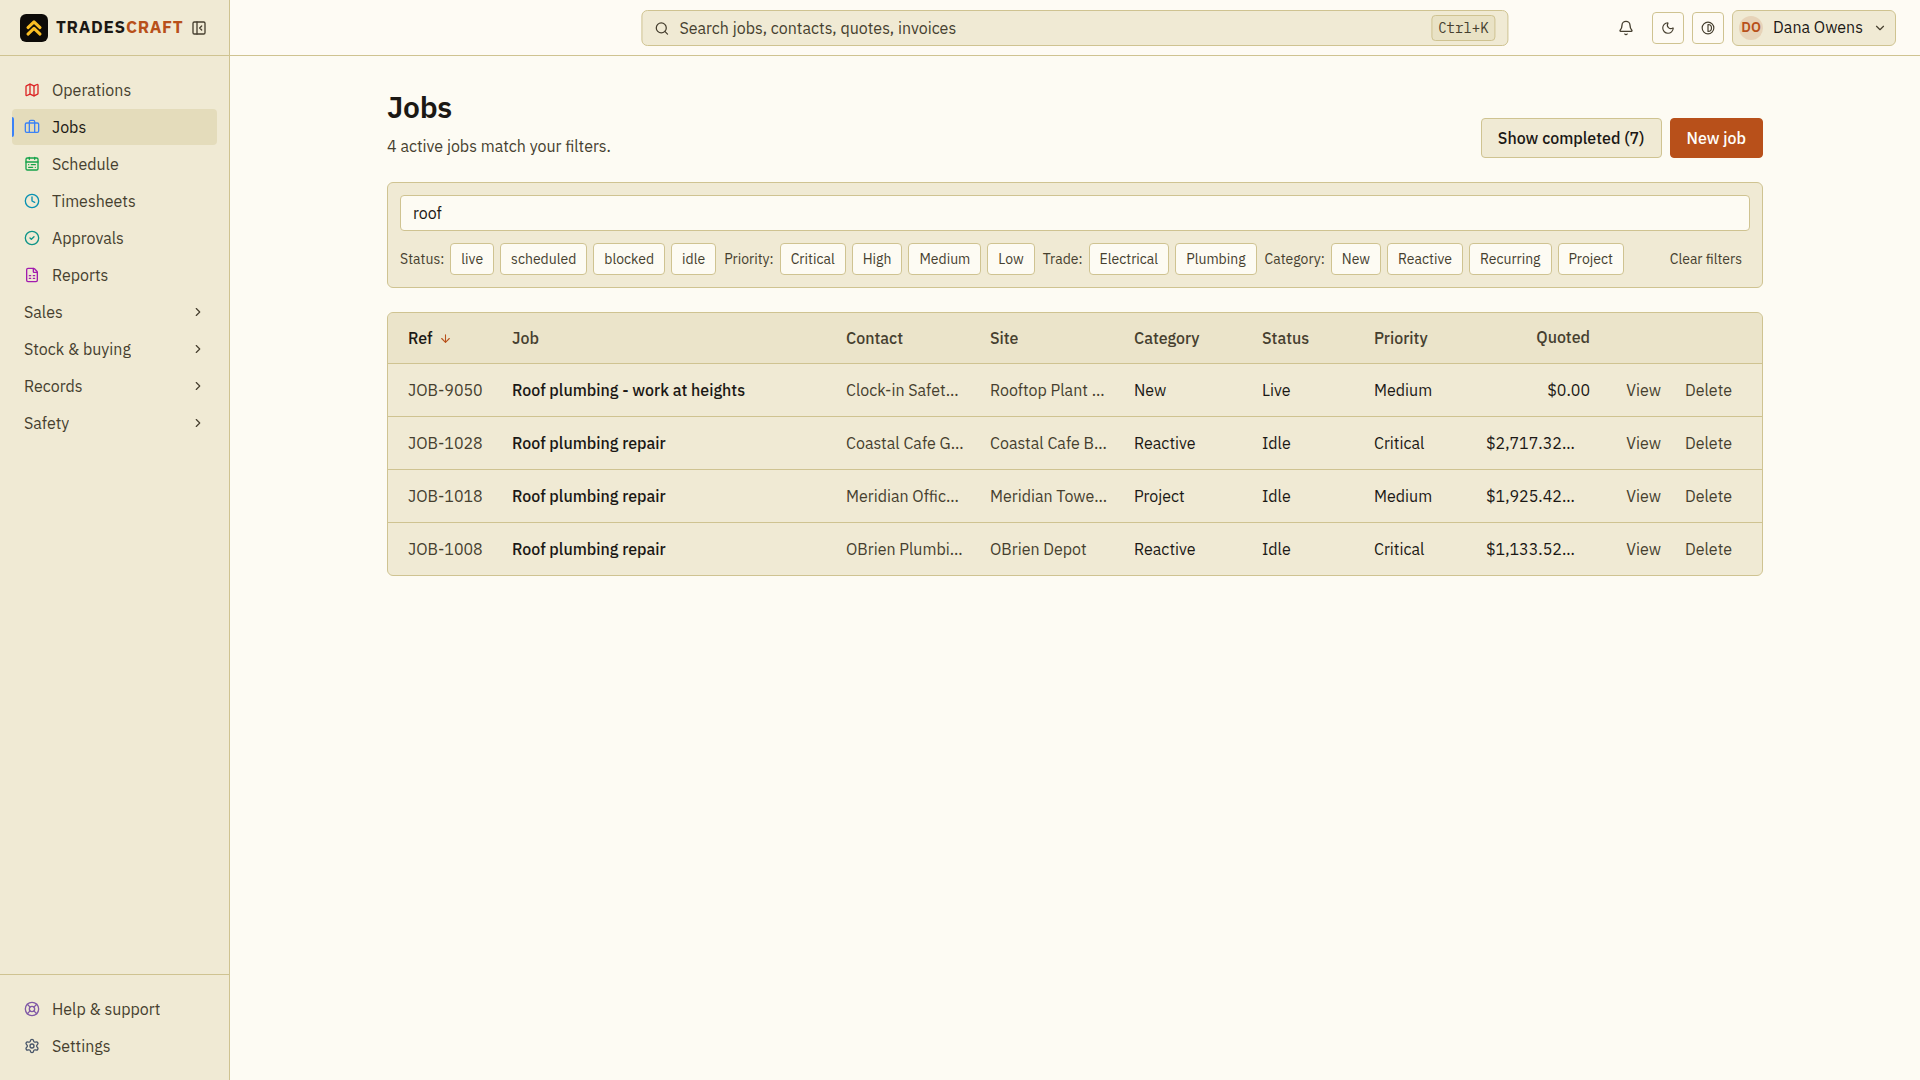Image resolution: width=1920 pixels, height=1080 pixels.
Task: View job JOB-1028
Action: [1643, 443]
